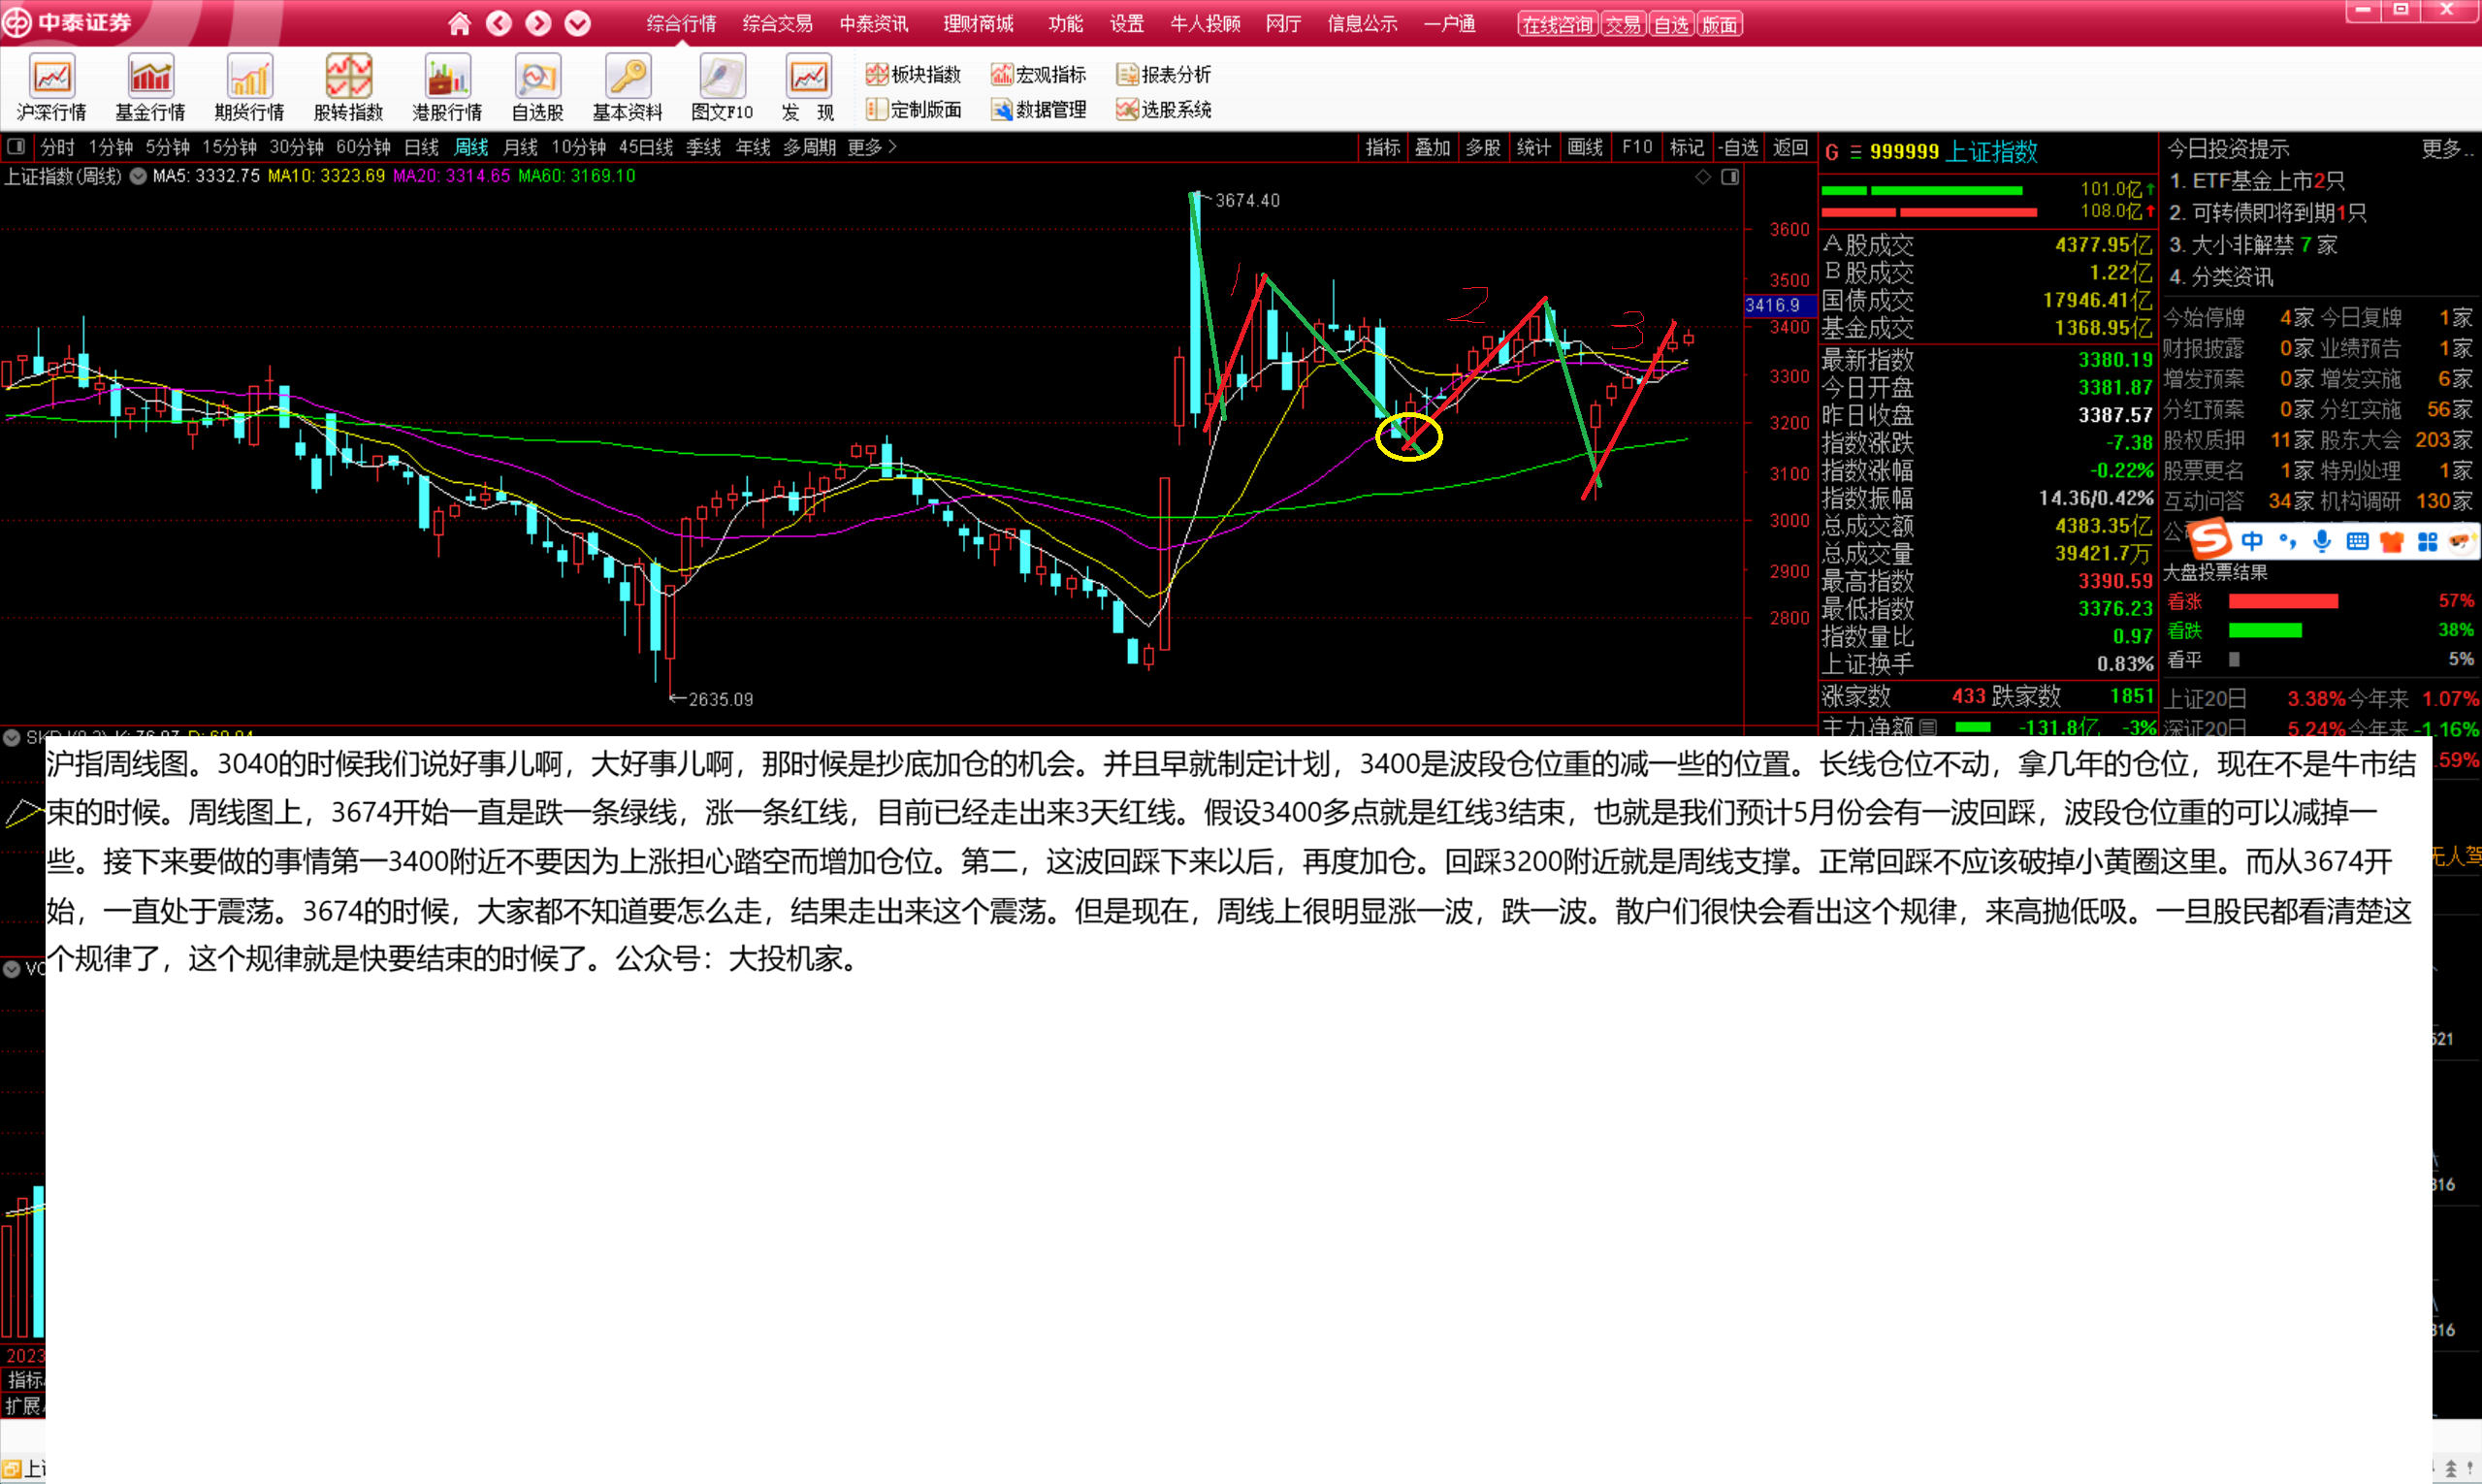Open 图文F10 information

point(722,89)
